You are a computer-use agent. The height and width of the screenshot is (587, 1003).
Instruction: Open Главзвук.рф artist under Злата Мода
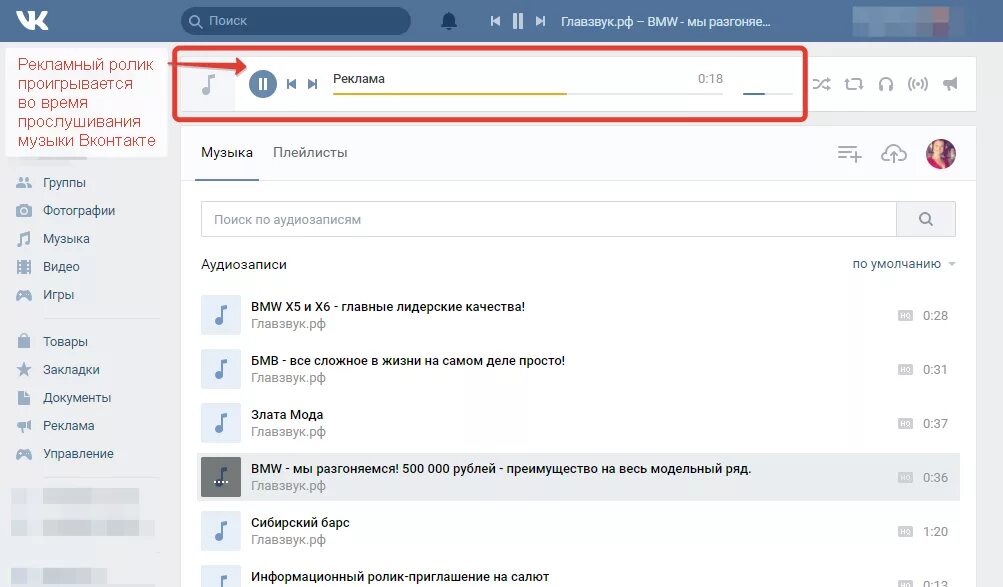(x=288, y=432)
